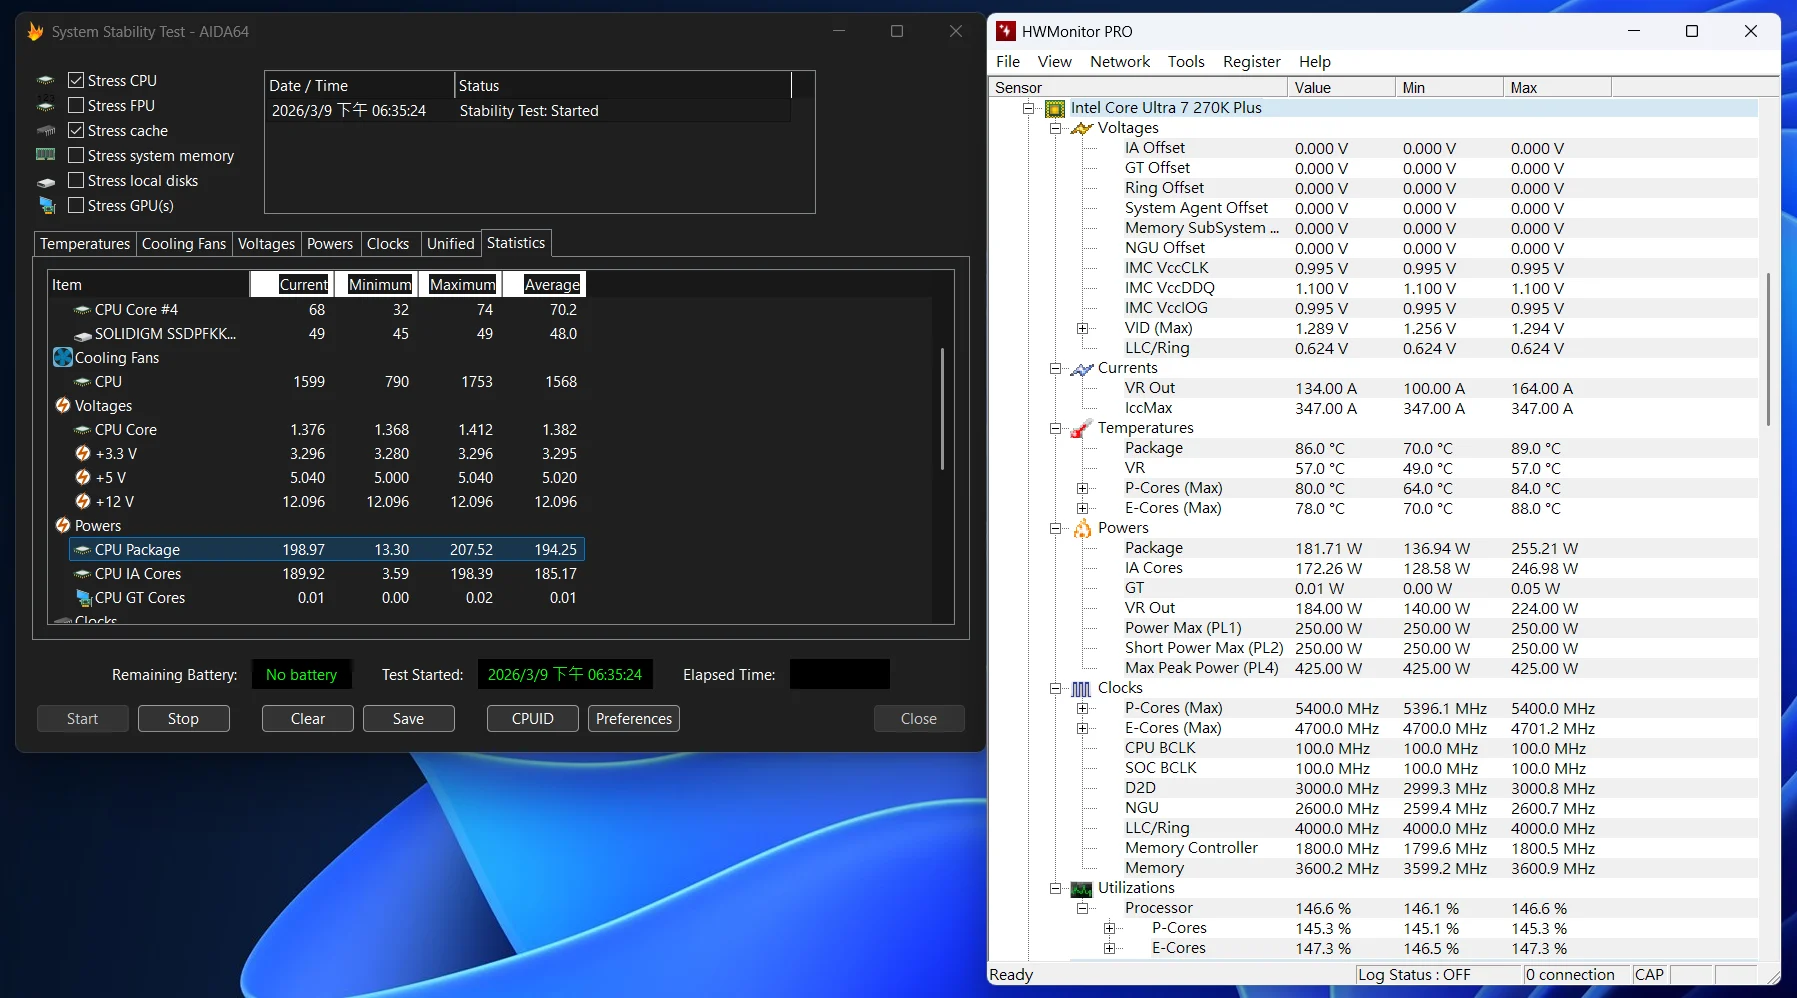
Task: Click the Temperatures thermometer icon
Action: coord(1081,429)
